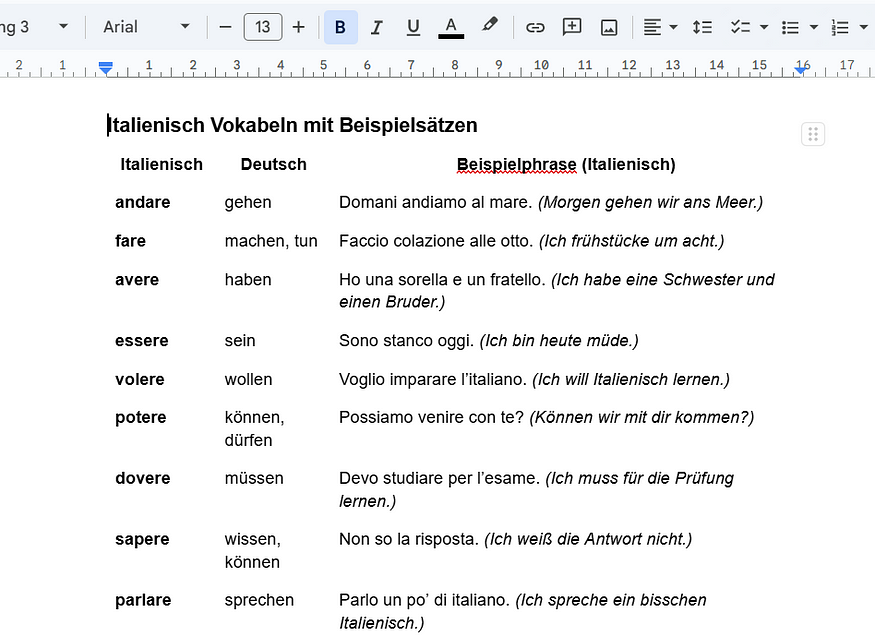Apply a numbered list

[x=840, y=27]
